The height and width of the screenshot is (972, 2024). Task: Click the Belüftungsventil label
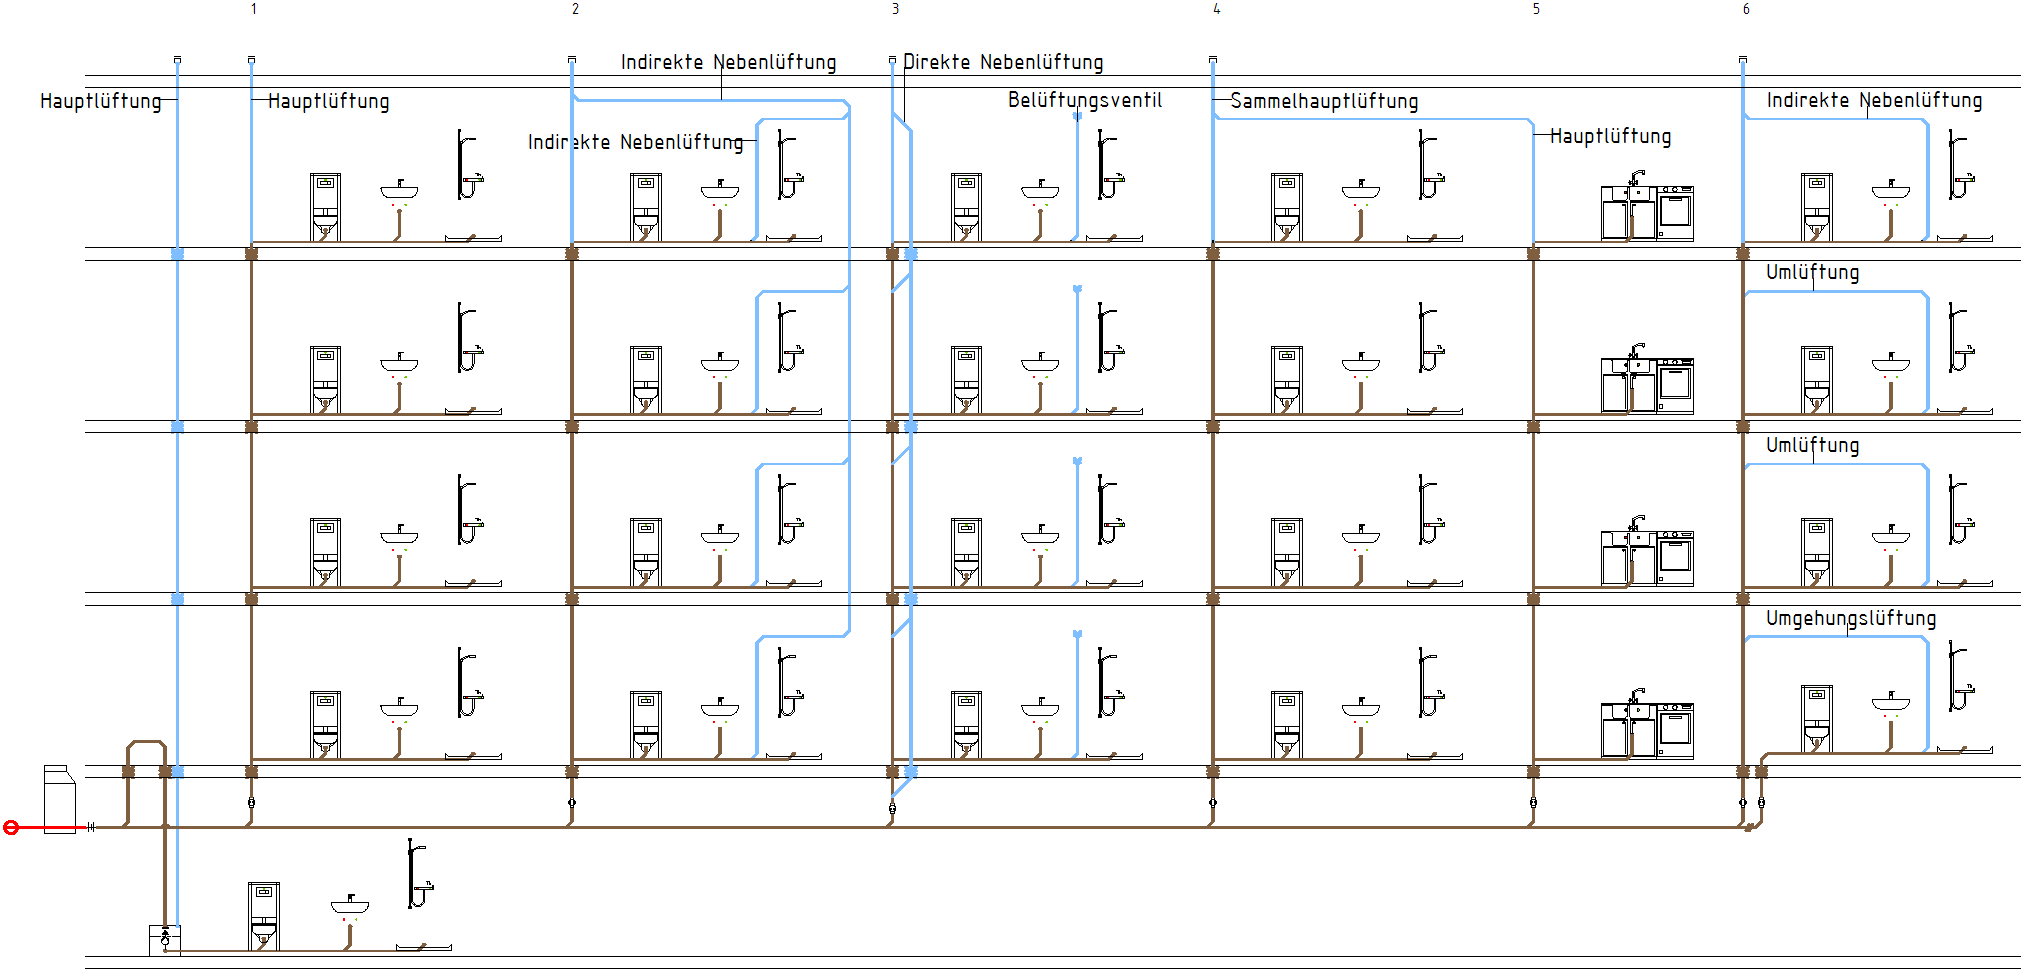pyautogui.click(x=1085, y=100)
